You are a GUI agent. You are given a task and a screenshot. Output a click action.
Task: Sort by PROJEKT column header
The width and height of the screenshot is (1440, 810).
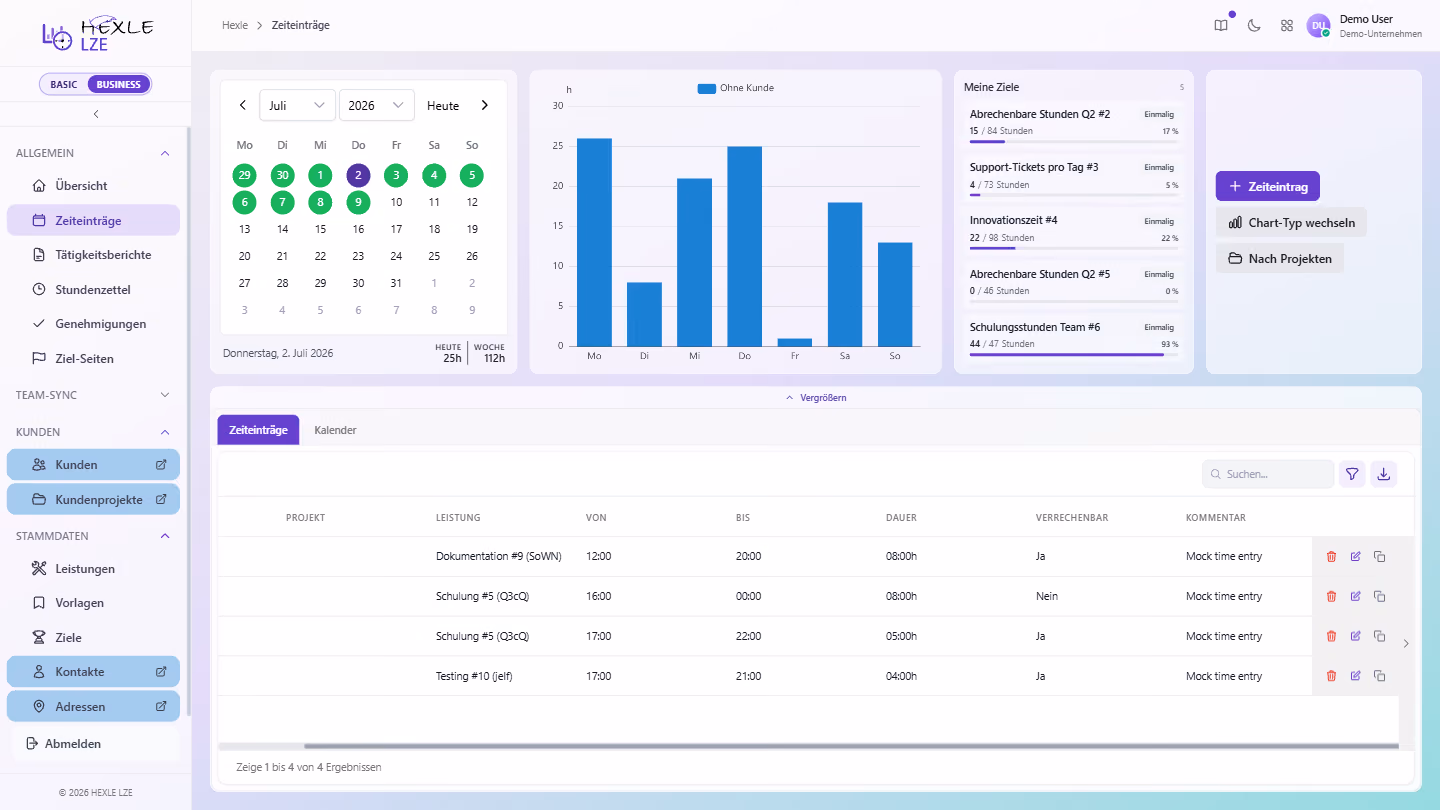coord(305,518)
